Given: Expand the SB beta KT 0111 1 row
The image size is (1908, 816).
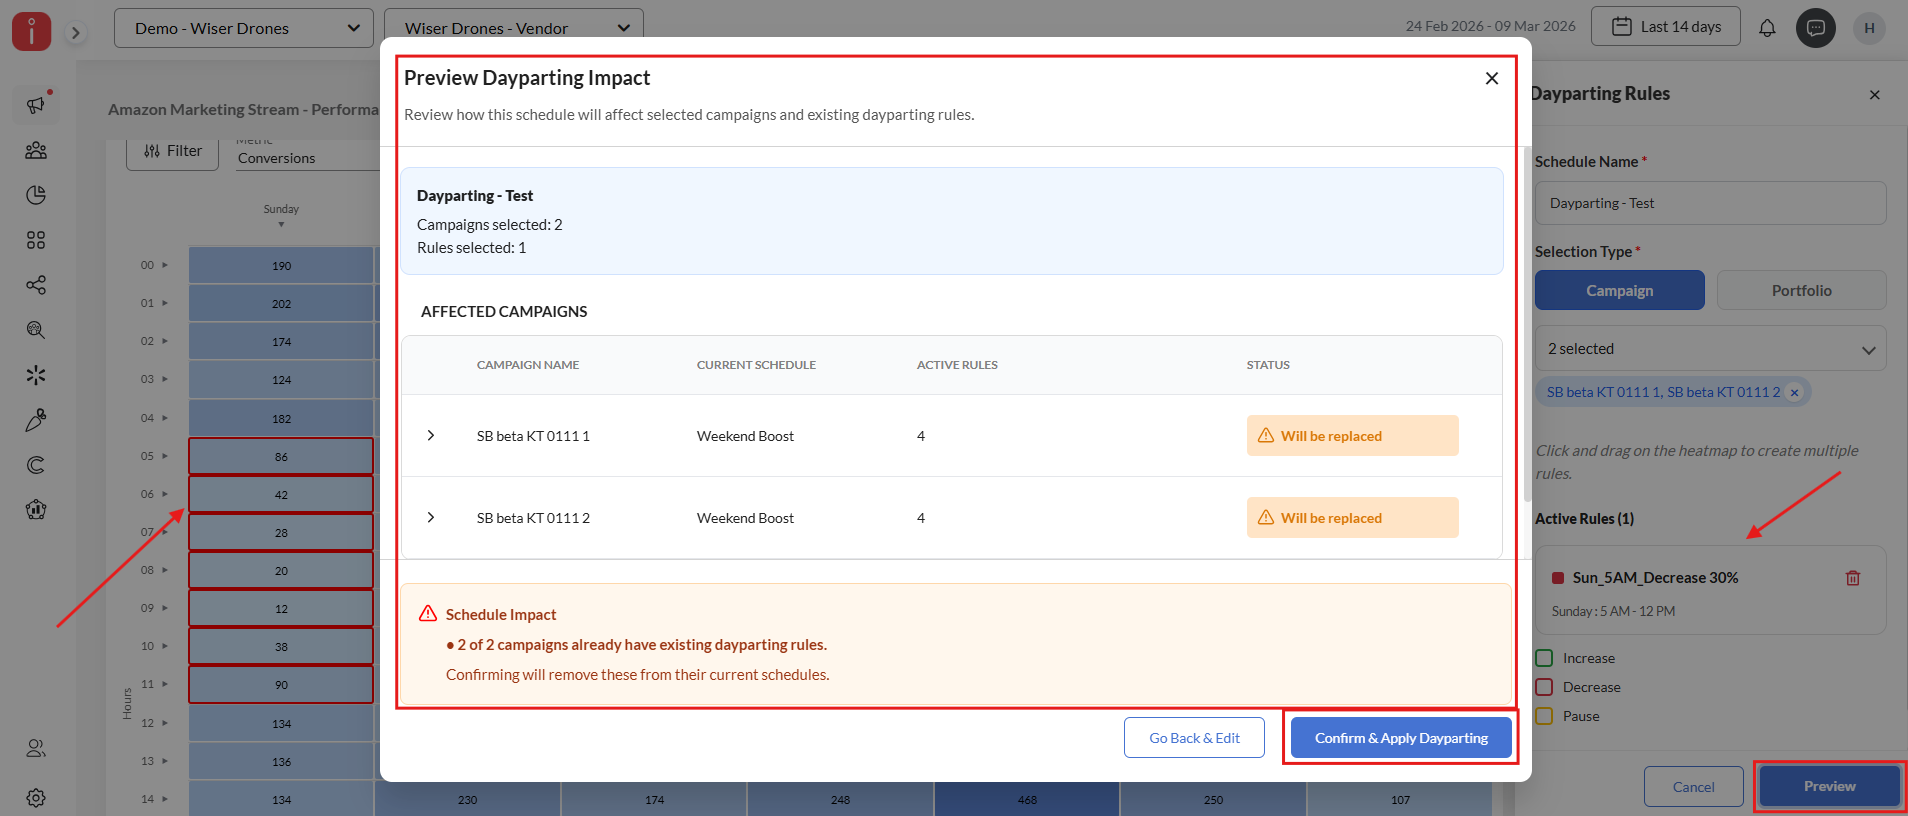Looking at the screenshot, I should pyautogui.click(x=431, y=436).
